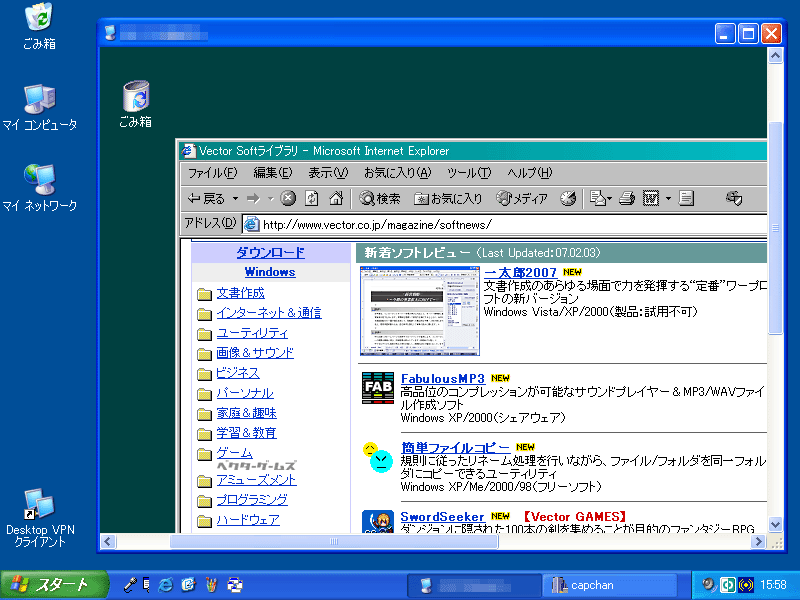Open the インターネット＆通信 category link
800x600 pixels.
click(269, 313)
